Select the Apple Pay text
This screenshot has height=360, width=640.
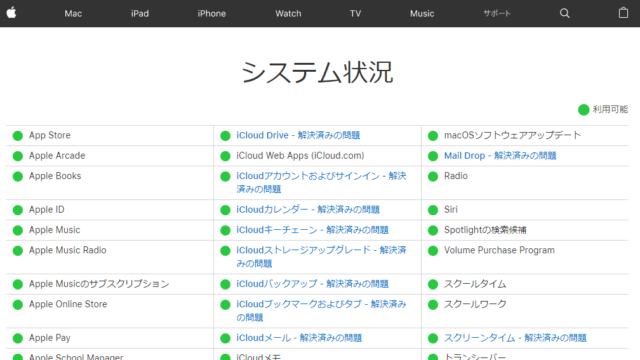click(49, 338)
